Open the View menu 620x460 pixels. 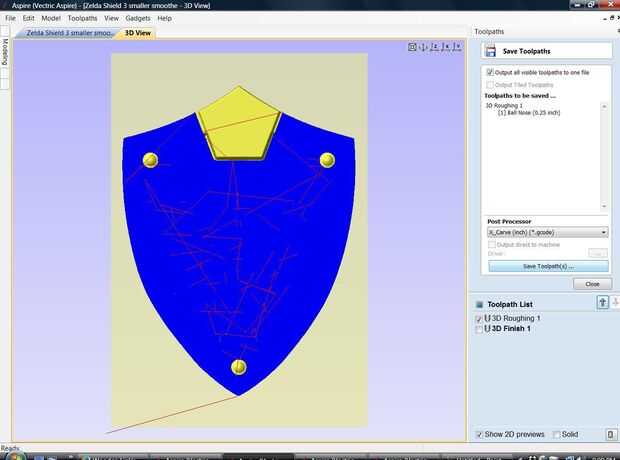tap(112, 18)
